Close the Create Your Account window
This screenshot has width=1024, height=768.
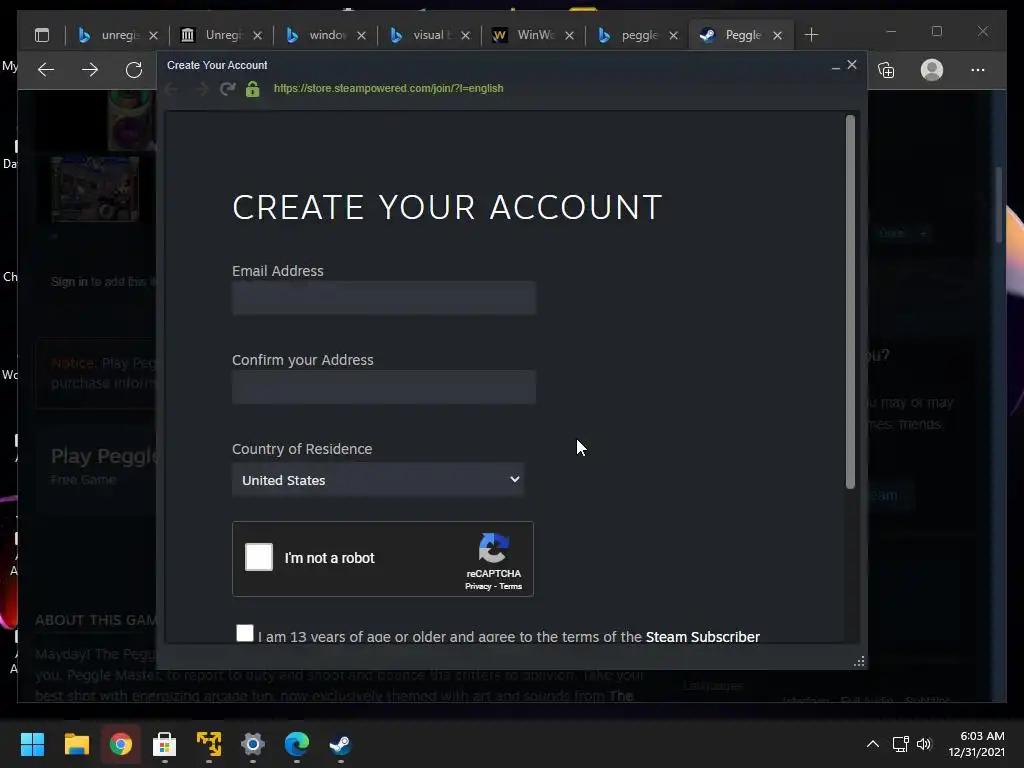(x=852, y=65)
